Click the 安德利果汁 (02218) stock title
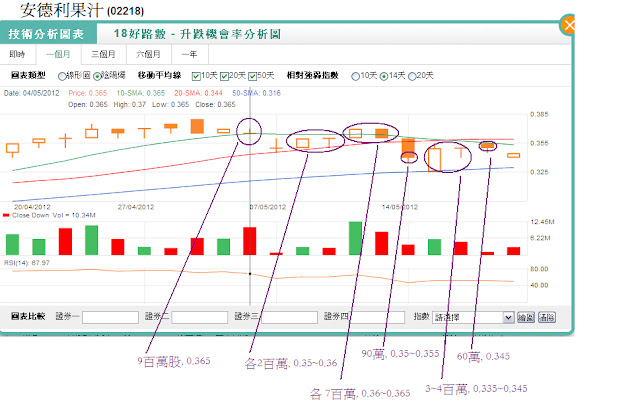 tap(82, 10)
